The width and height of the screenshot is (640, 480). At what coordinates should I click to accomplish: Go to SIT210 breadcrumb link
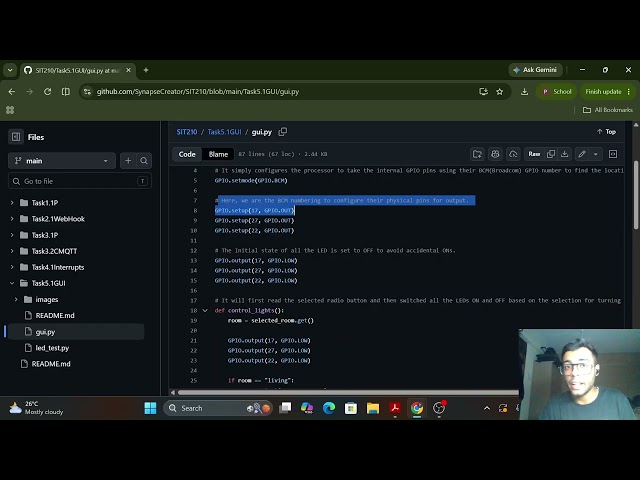(x=187, y=132)
